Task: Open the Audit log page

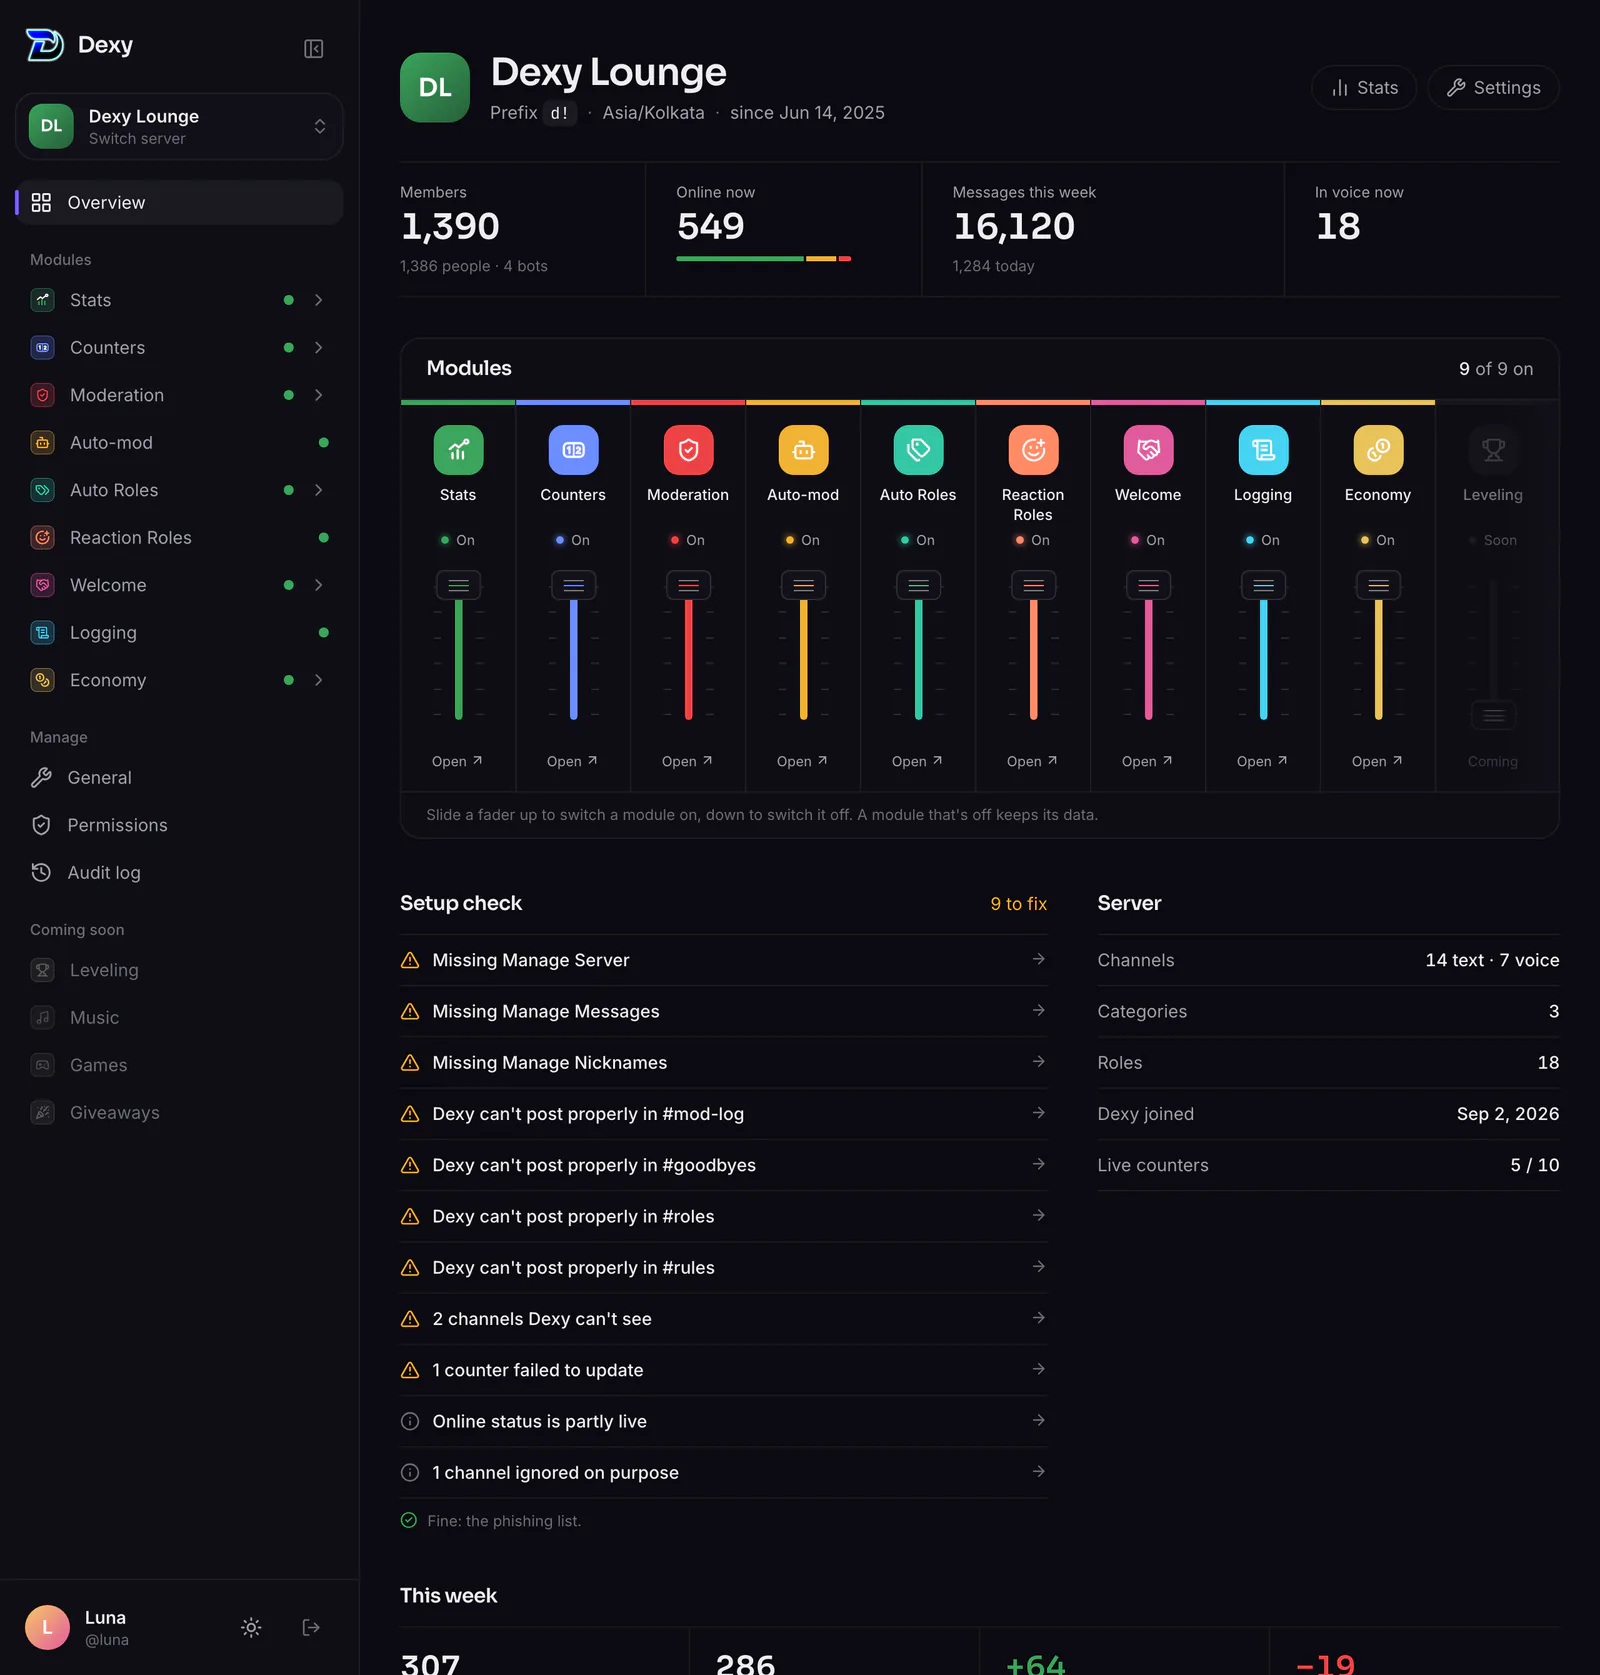Action: tap(179, 872)
